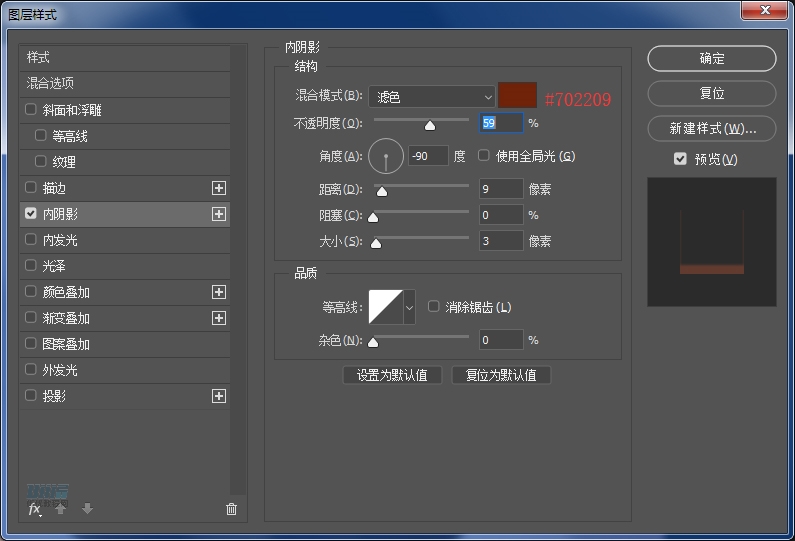Click 设置为默认值 button

392,375
